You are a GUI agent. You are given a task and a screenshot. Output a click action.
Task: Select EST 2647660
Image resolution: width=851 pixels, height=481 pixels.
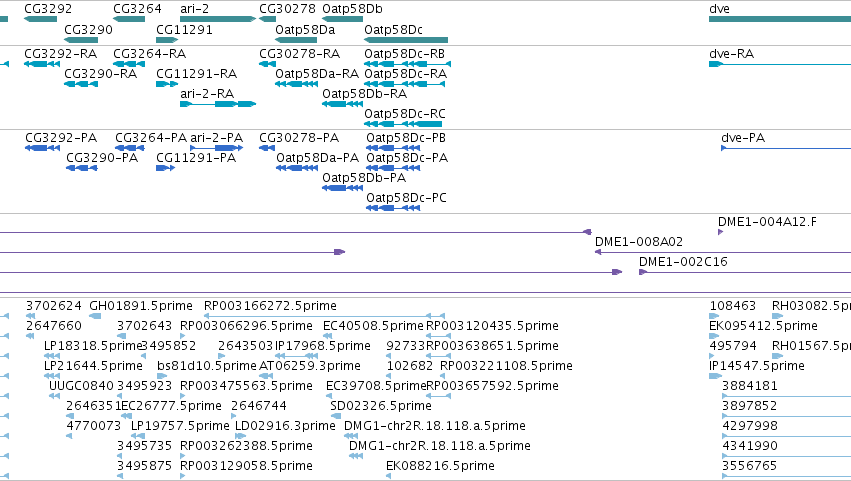pyautogui.click(x=54, y=326)
